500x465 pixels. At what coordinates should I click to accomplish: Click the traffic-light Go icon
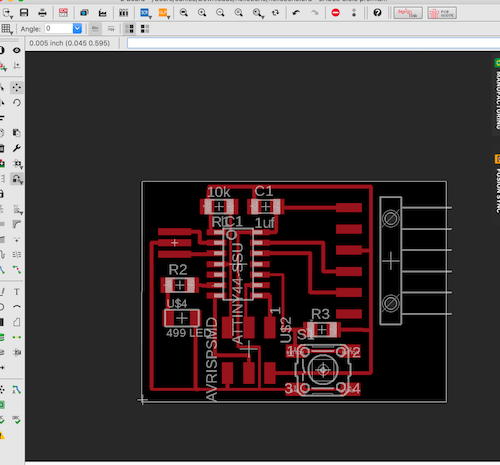click(354, 13)
